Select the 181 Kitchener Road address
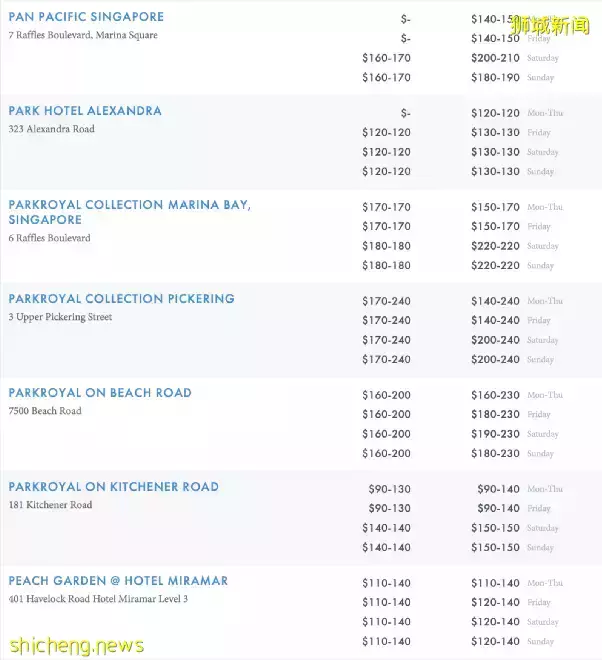The width and height of the screenshot is (602, 660). [50, 506]
